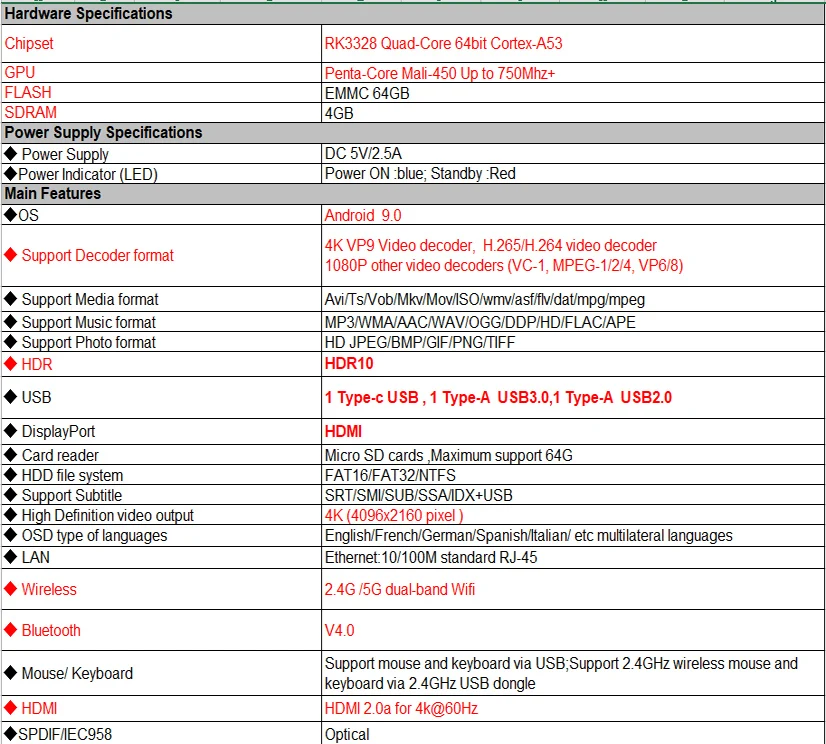Click the 'OS' label cell

161,215
